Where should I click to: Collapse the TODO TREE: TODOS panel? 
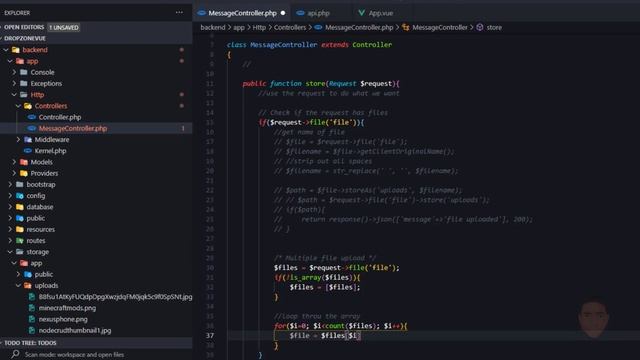tap(29, 343)
